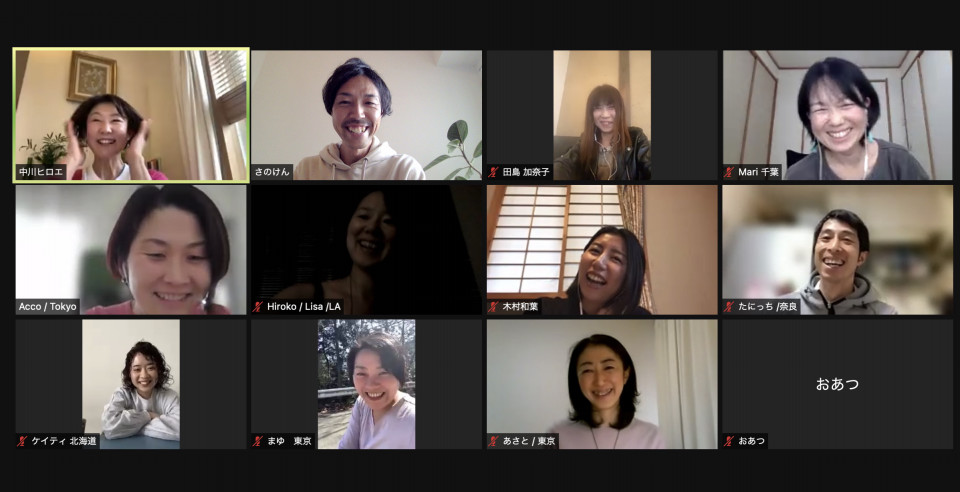Viewport: 960px width, 492px height.
Task: Click the Acco / Tokyo name label
Action: click(48, 307)
